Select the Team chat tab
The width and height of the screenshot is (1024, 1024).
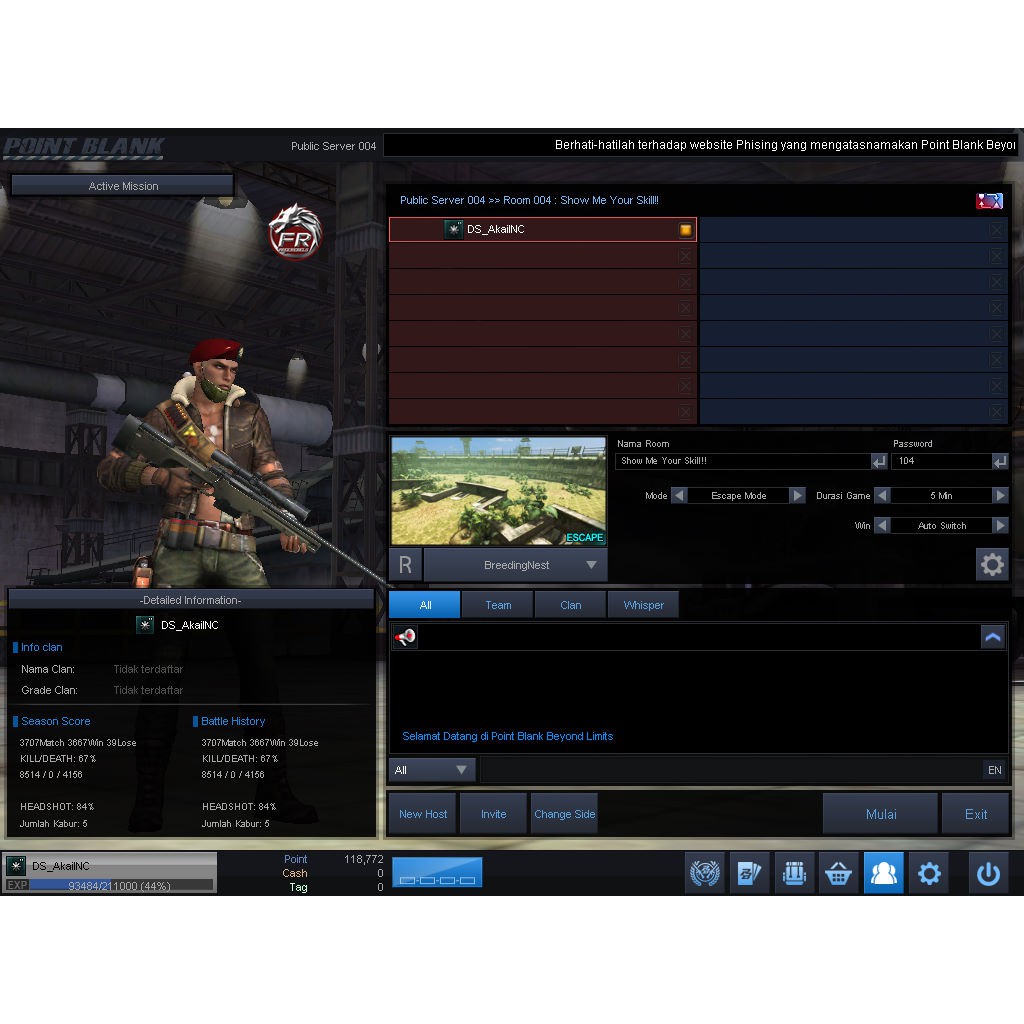497,604
